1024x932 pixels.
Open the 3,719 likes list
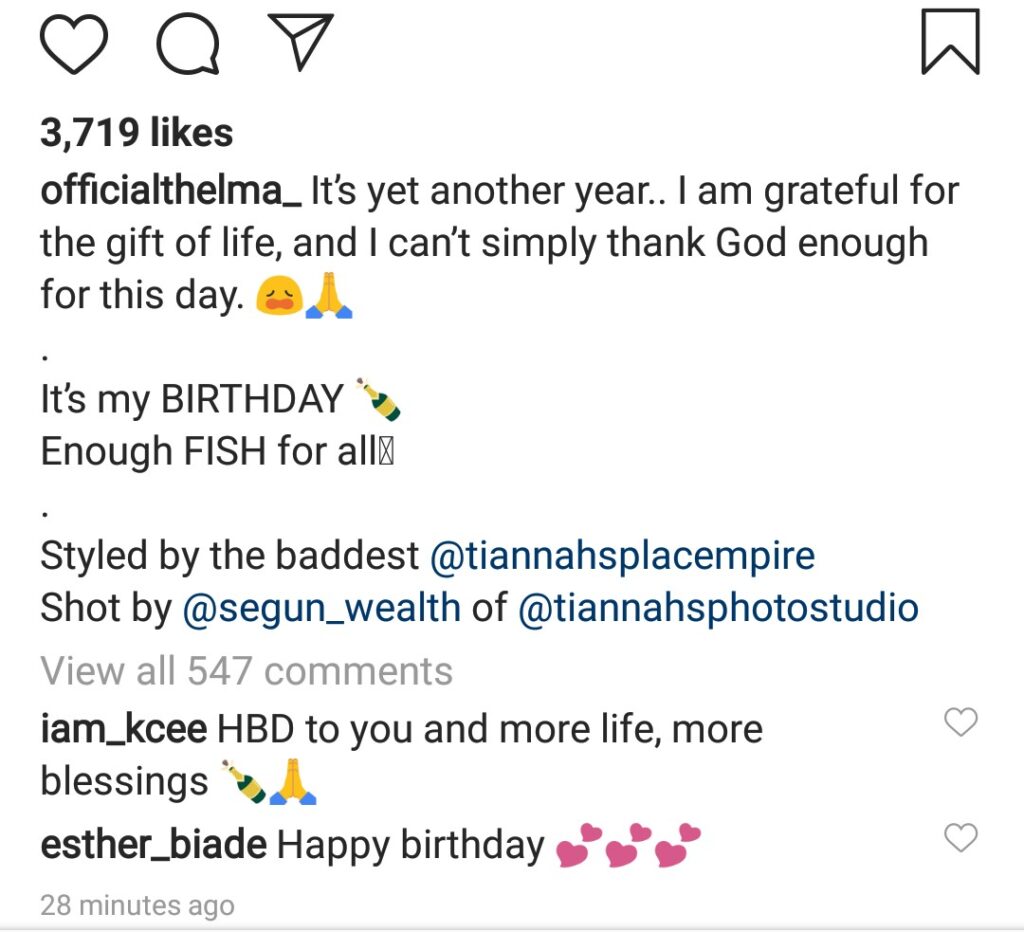coord(134,131)
